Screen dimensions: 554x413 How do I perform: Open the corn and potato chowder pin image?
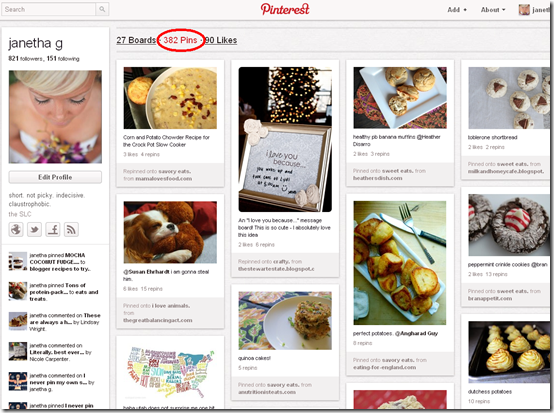pyautogui.click(x=170, y=98)
